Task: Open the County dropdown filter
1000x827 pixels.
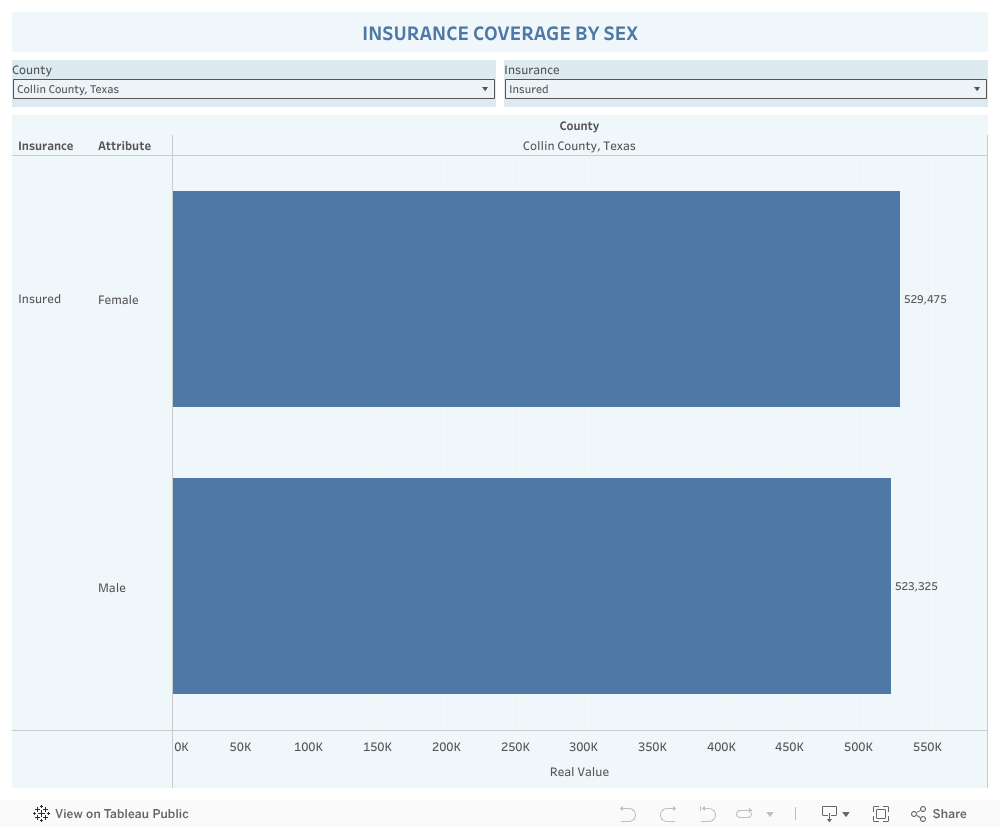Action: point(253,89)
